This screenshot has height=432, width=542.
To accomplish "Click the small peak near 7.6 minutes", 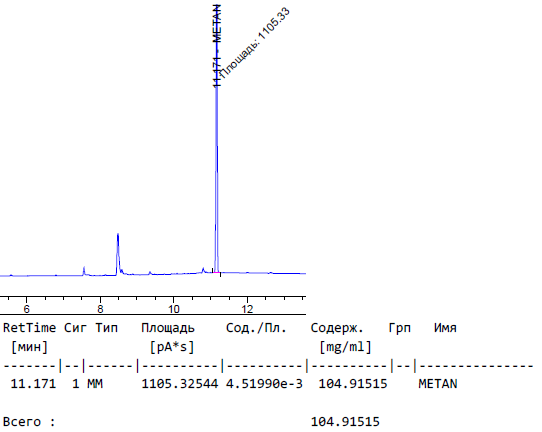I will tap(84, 268).
